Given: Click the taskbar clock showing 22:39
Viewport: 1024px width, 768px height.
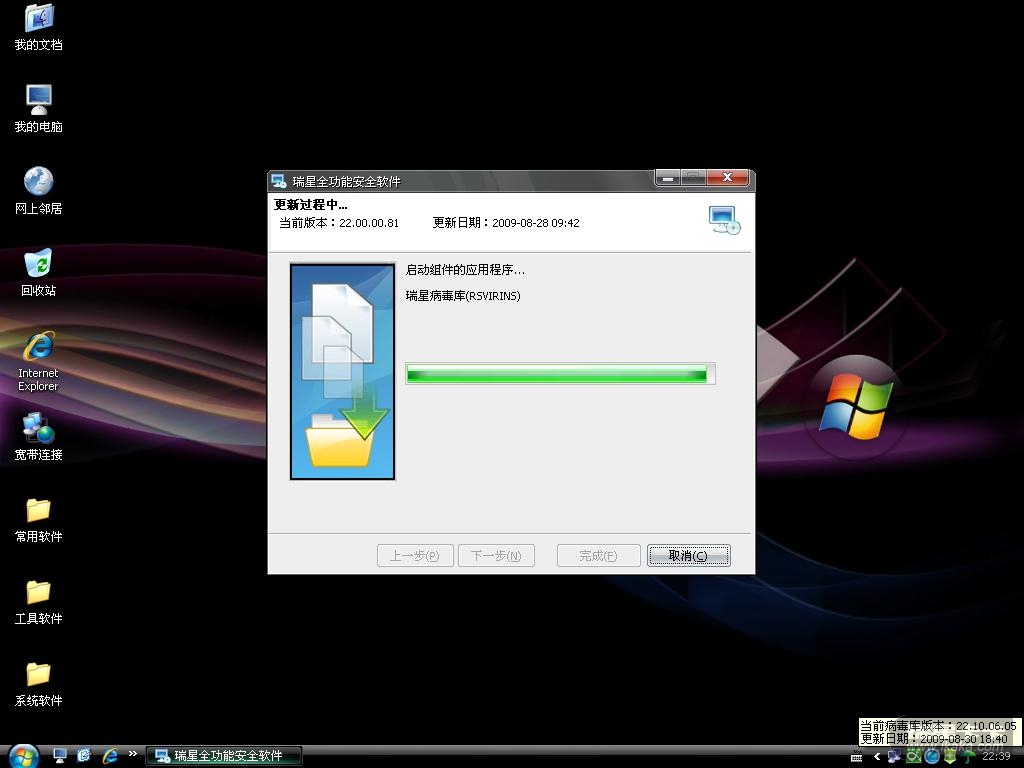Looking at the screenshot, I should (996, 756).
